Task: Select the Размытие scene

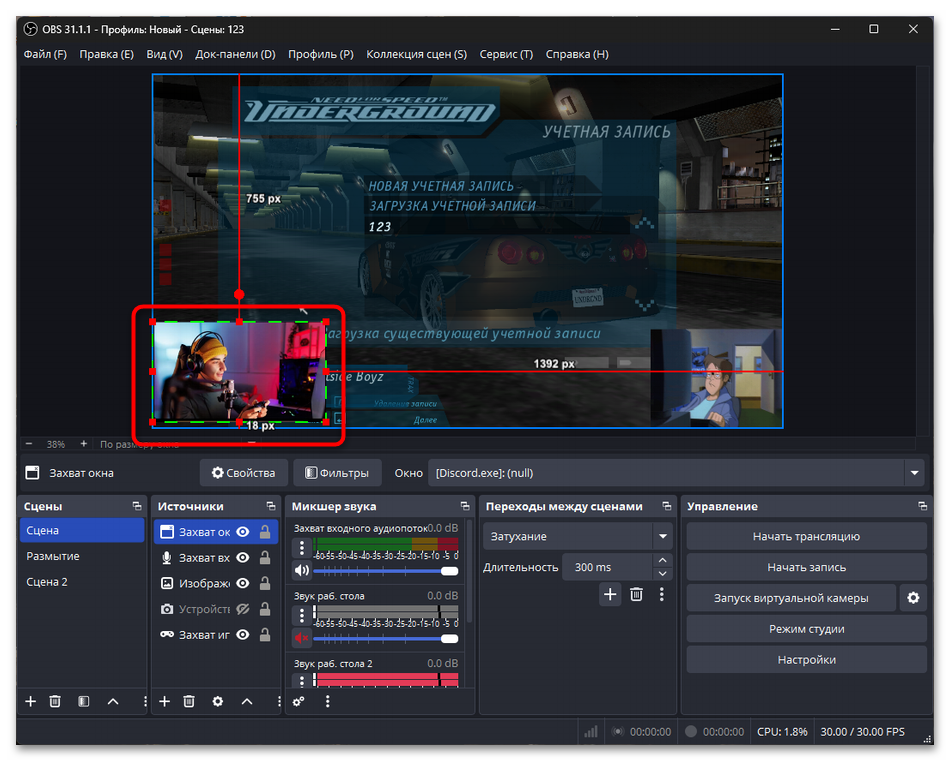Action: (82, 556)
